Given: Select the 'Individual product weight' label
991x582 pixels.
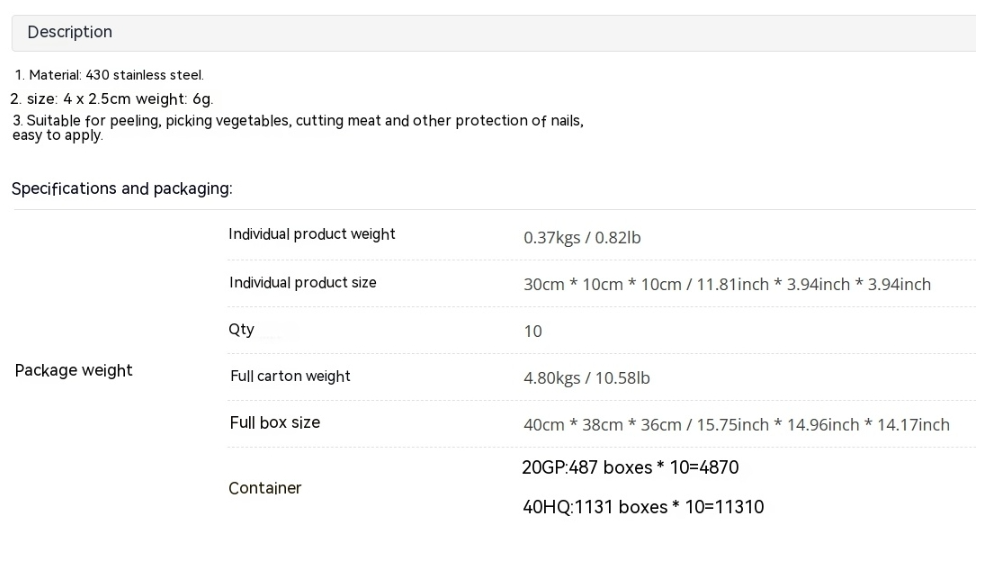Looking at the screenshot, I should tap(312, 234).
